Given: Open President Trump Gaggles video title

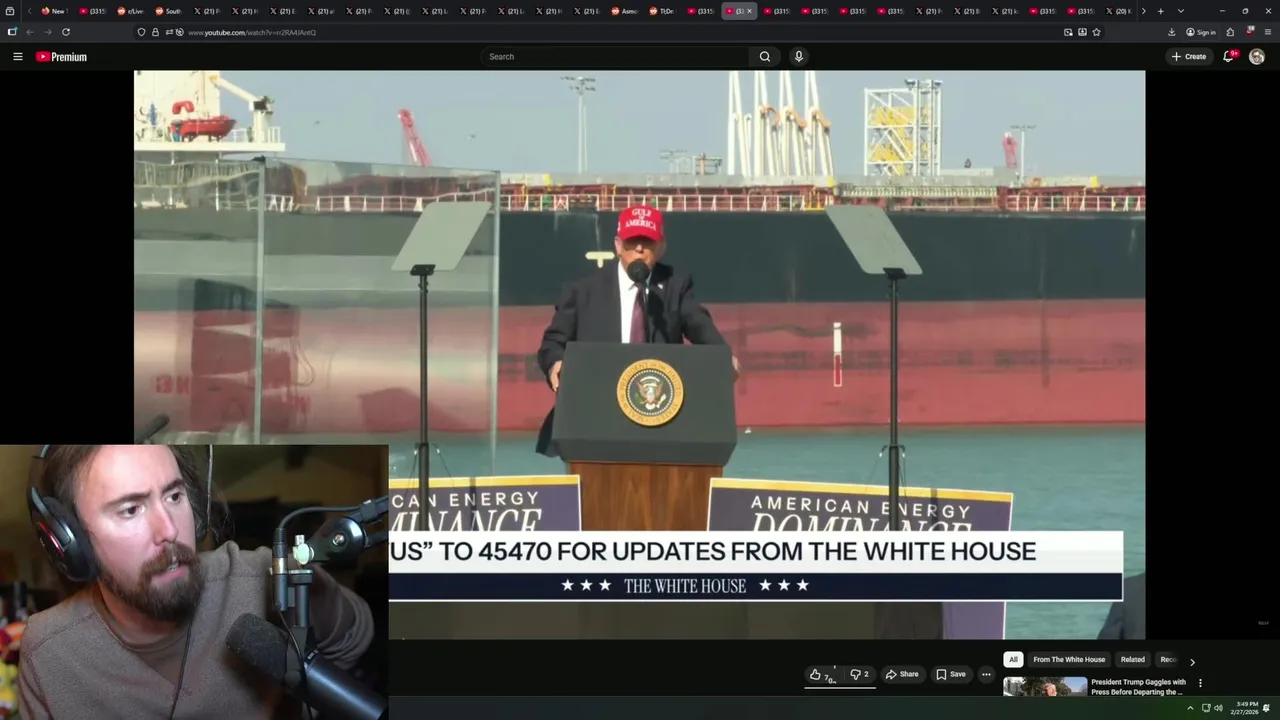Looking at the screenshot, I should click(x=1138, y=687).
